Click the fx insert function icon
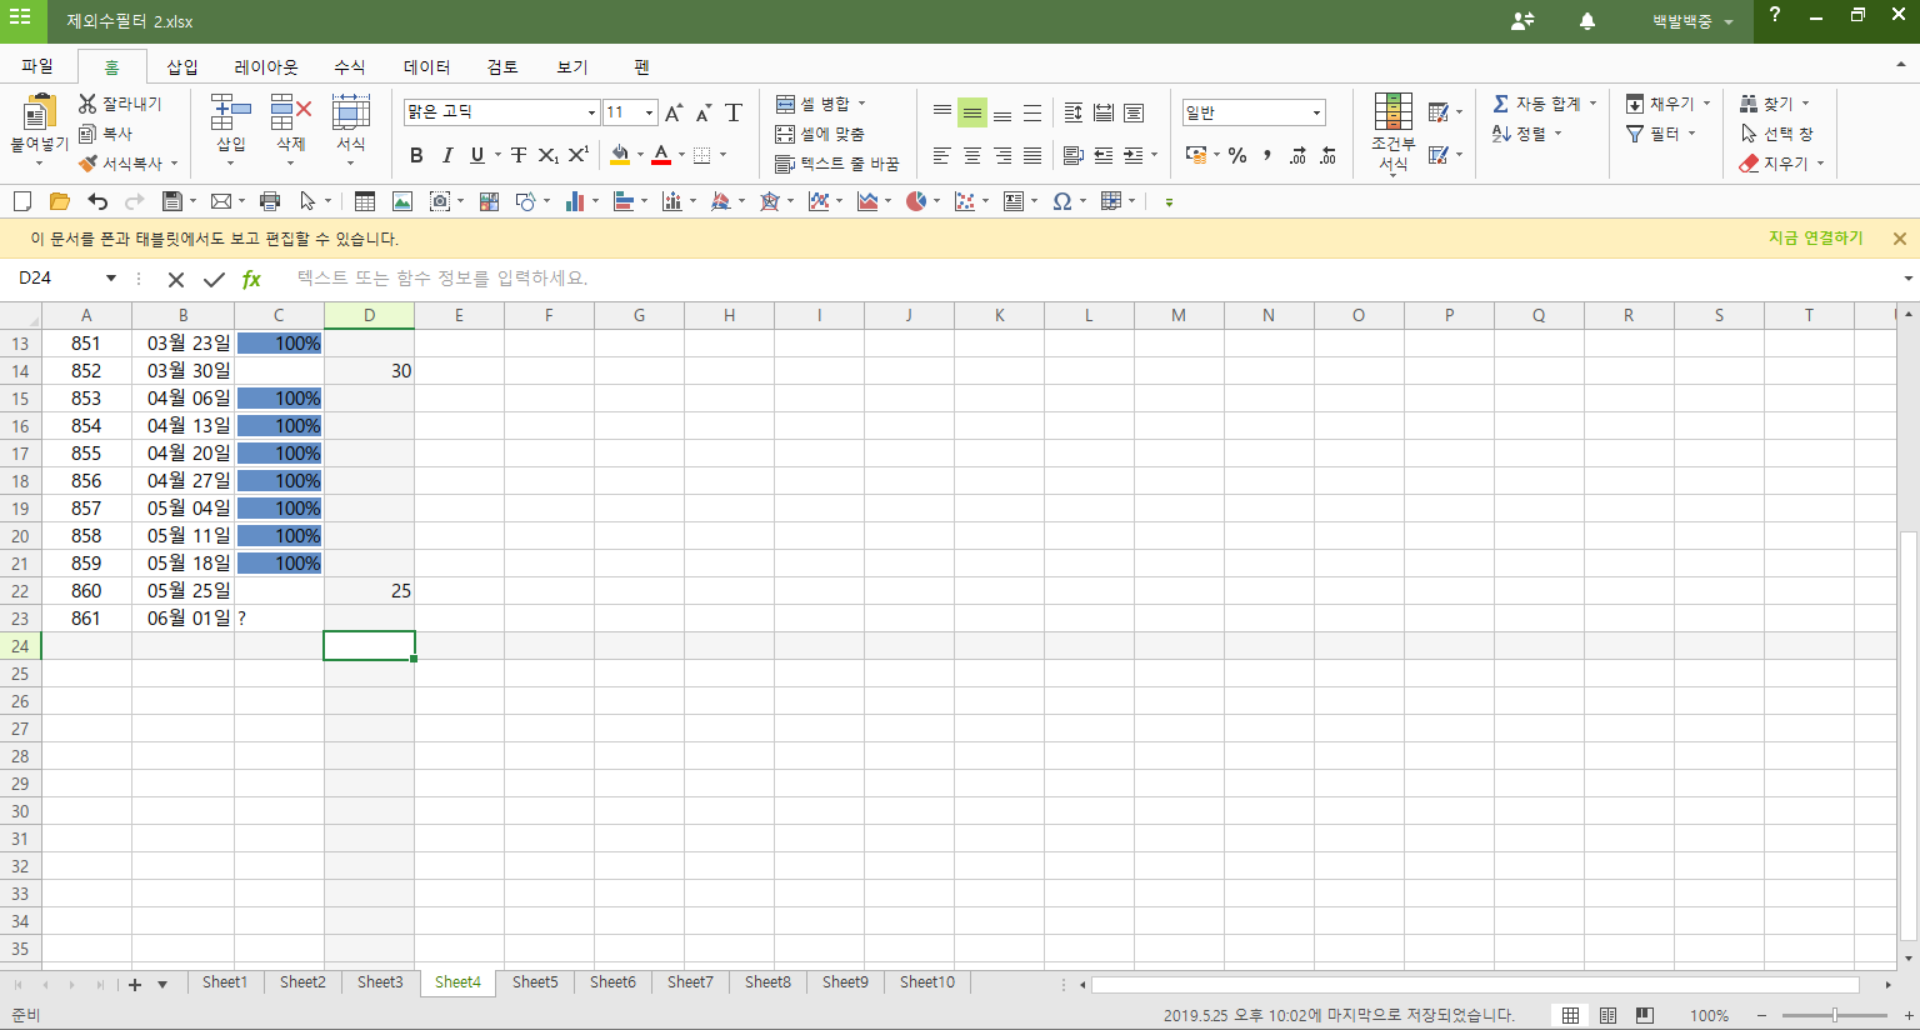1920x1030 pixels. pyautogui.click(x=251, y=279)
